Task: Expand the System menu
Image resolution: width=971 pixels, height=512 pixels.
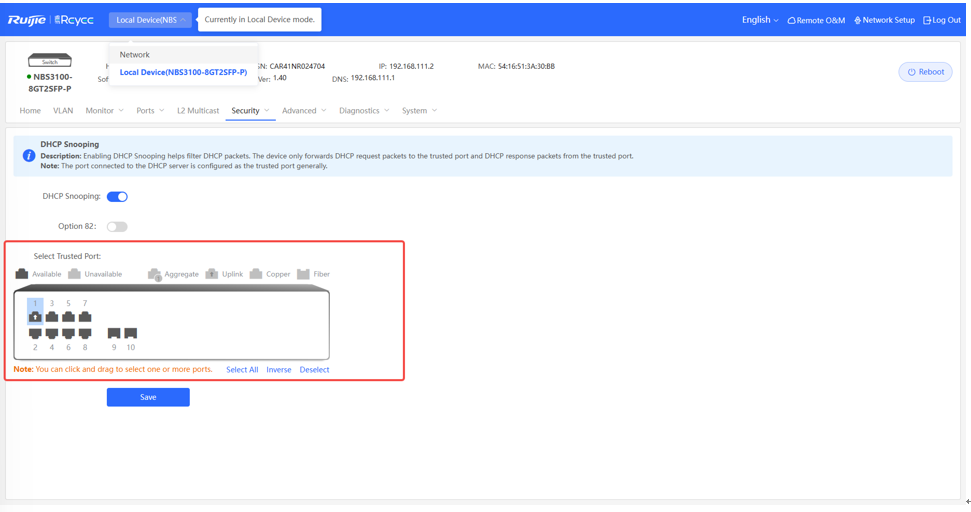Action: point(419,110)
